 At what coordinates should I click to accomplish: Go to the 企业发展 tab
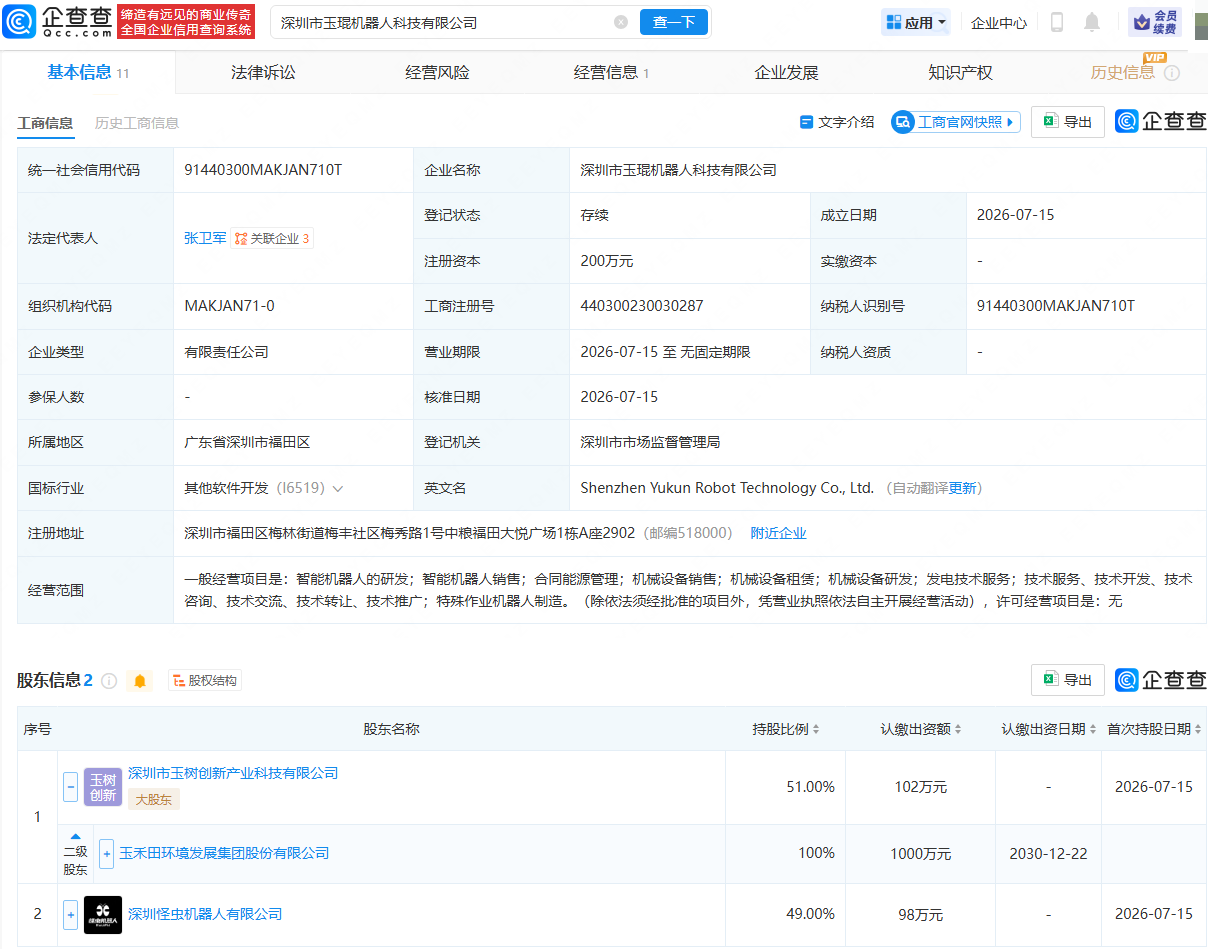click(x=786, y=73)
